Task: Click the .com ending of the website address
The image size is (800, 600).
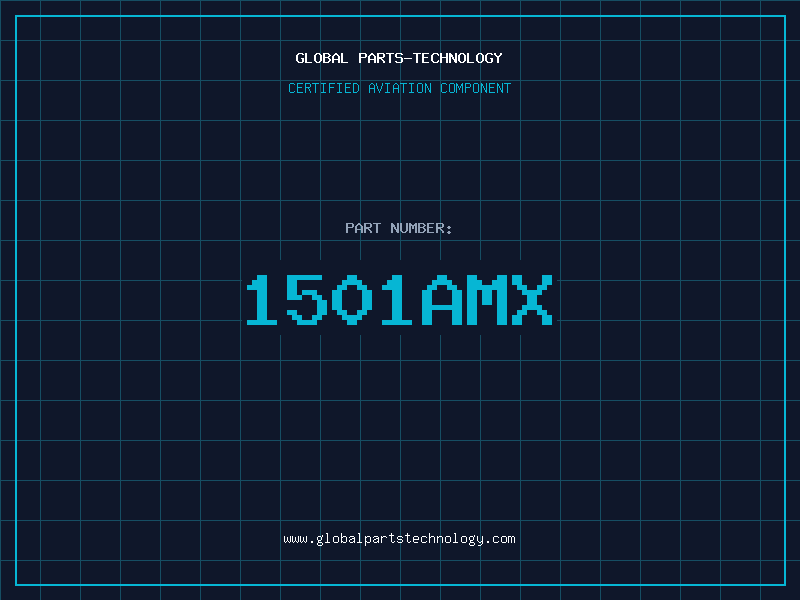Action: pyautogui.click(x=500, y=539)
